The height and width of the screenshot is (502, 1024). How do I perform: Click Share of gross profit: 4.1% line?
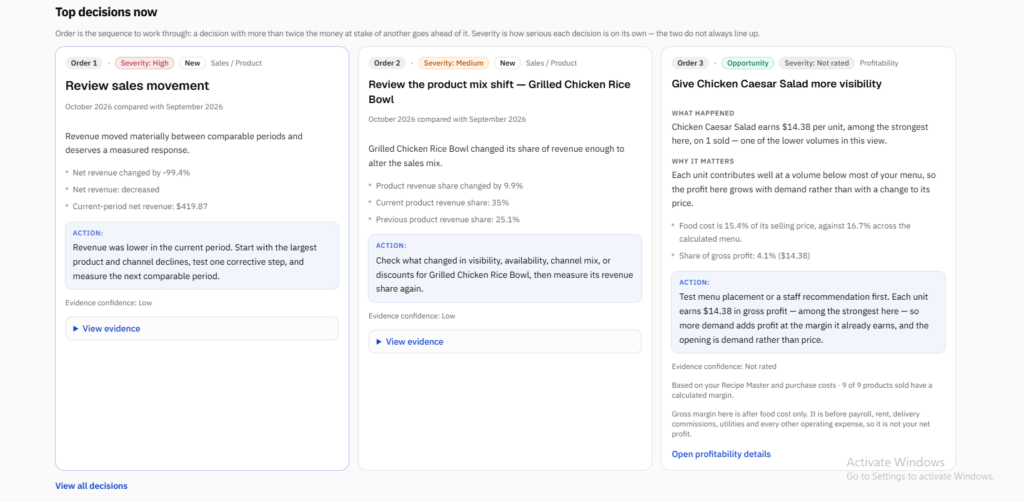coord(744,255)
